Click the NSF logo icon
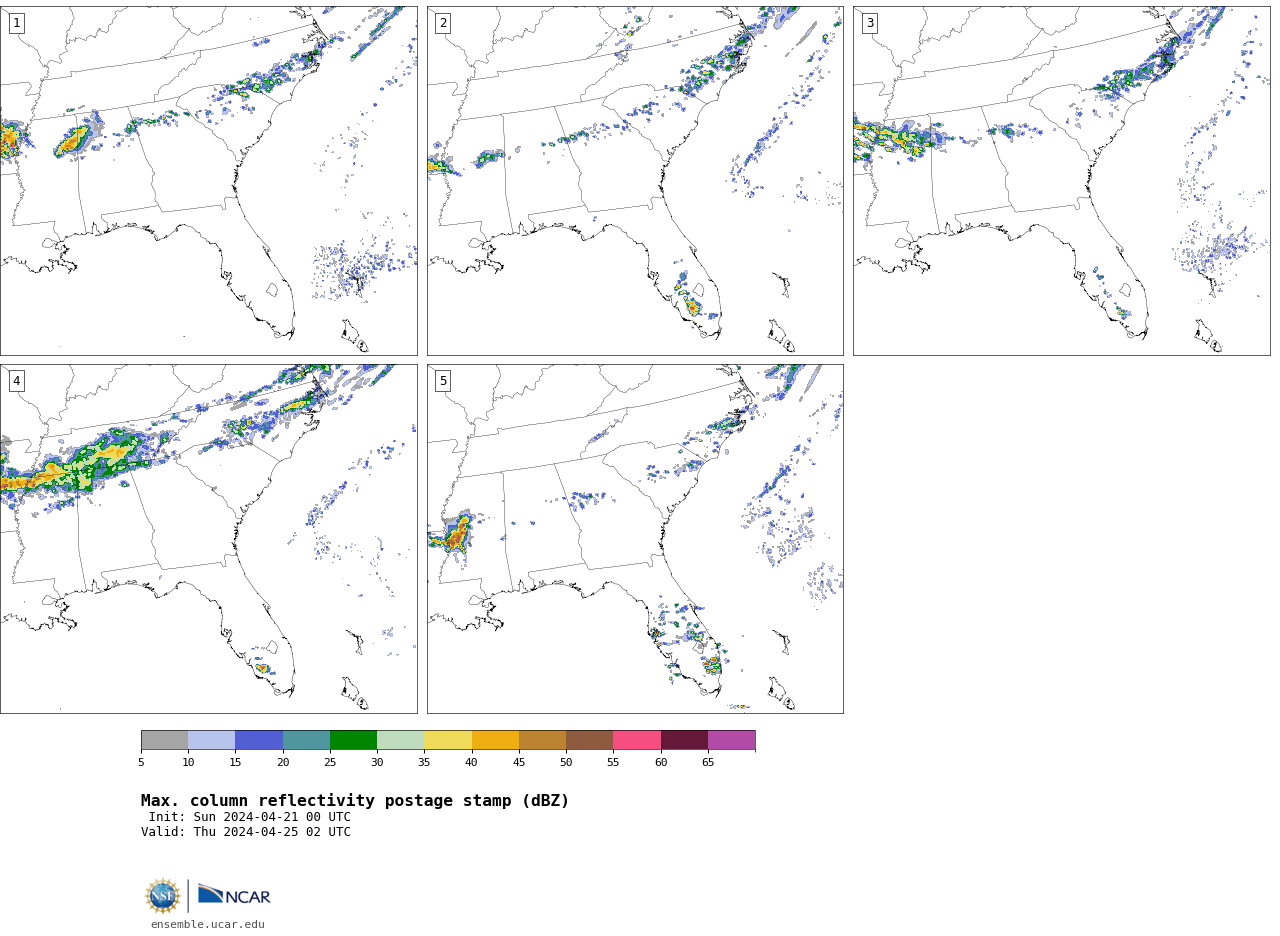 tap(163, 896)
